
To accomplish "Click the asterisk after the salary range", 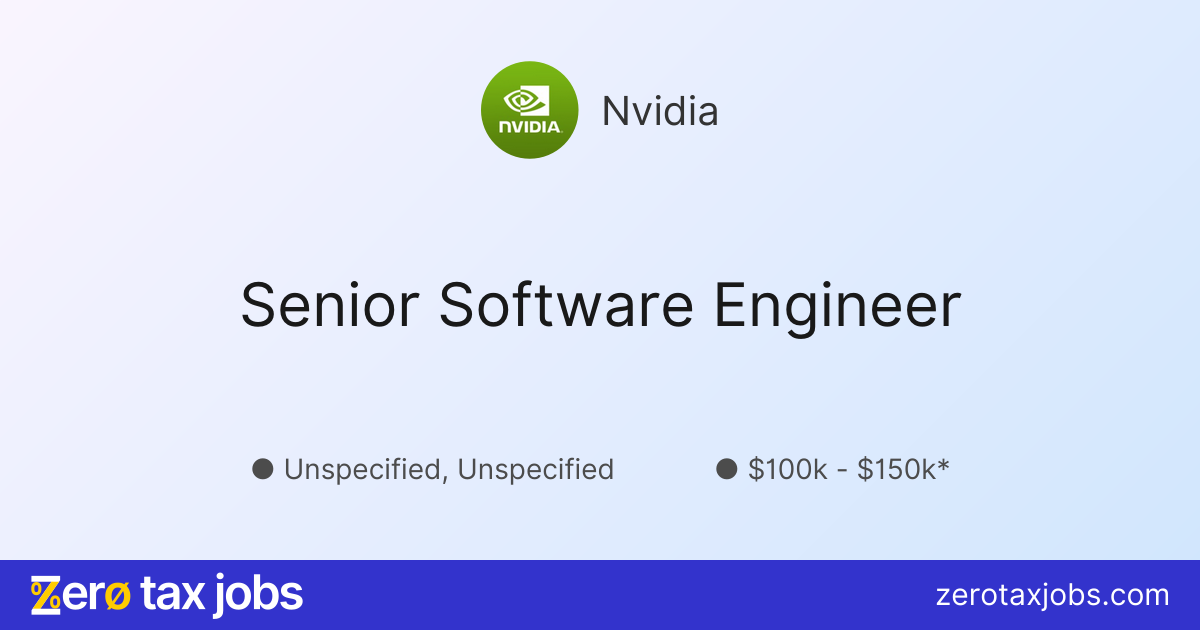I will [x=942, y=465].
